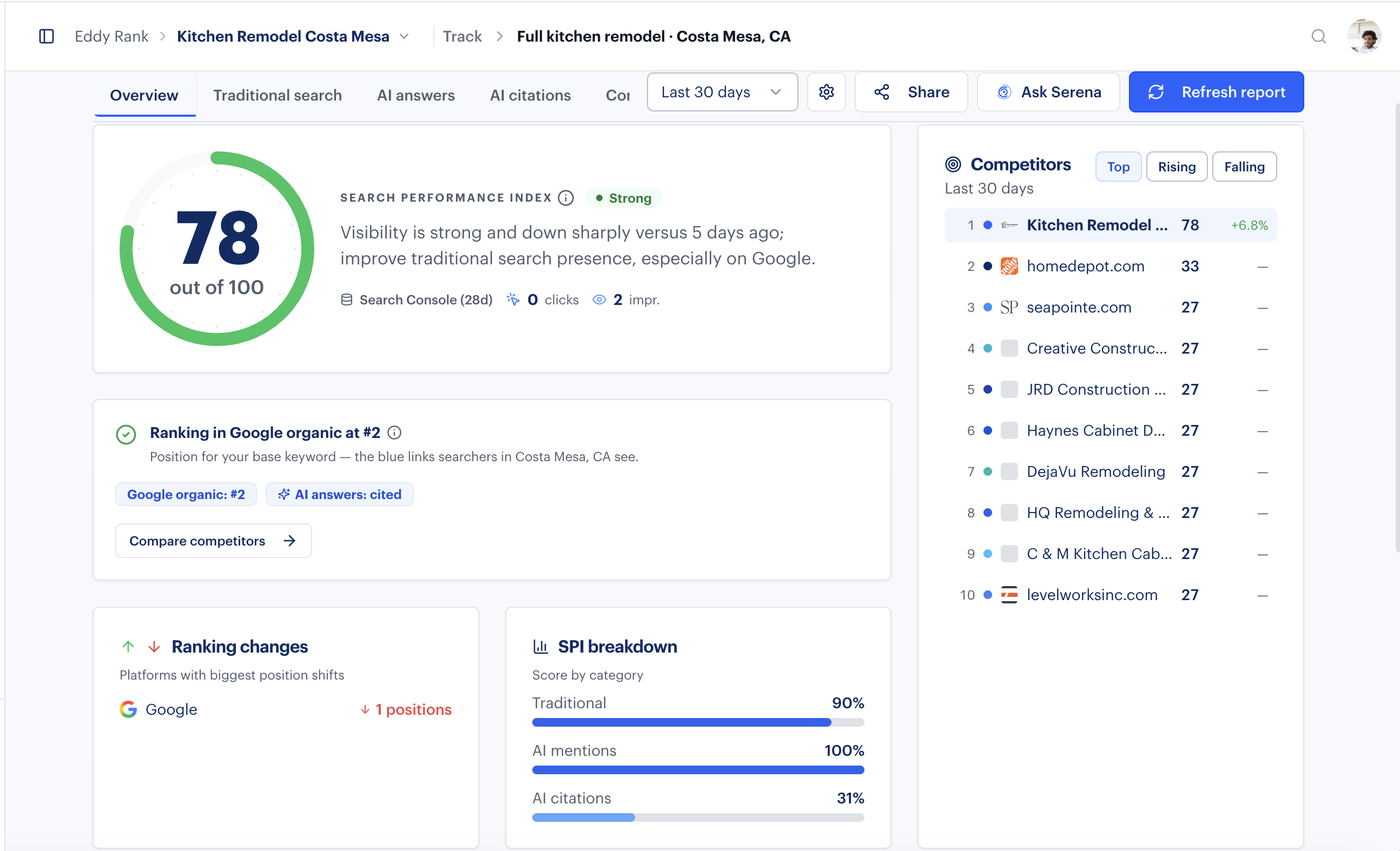Open the AI citations tab
1400x851 pixels.
tap(530, 96)
